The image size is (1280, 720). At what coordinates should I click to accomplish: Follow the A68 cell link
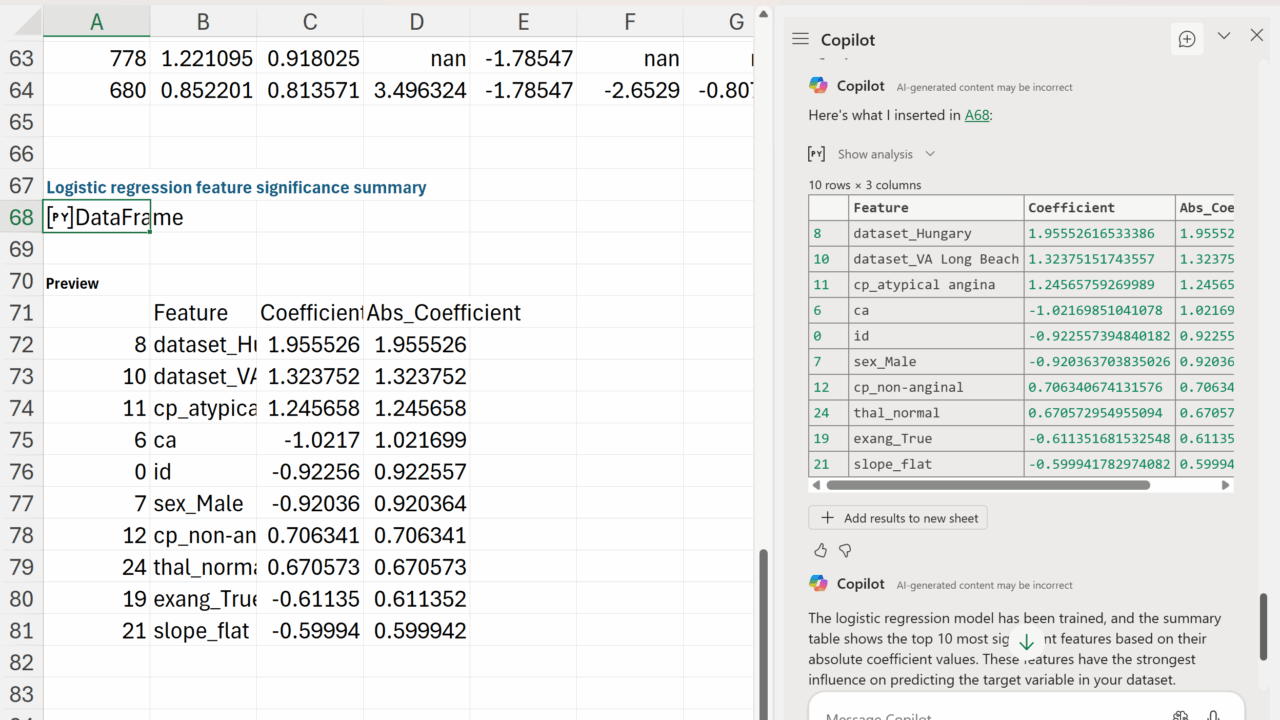(977, 115)
